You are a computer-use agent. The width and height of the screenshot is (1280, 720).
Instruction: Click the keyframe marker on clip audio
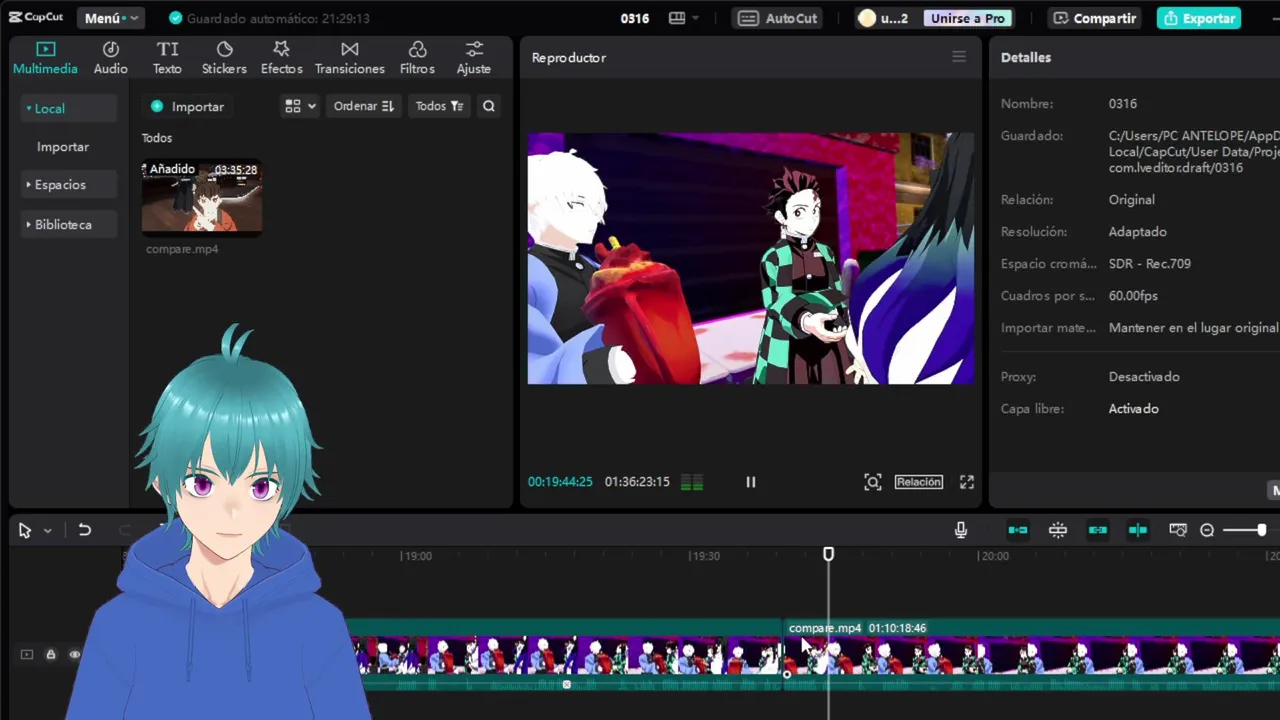[567, 685]
